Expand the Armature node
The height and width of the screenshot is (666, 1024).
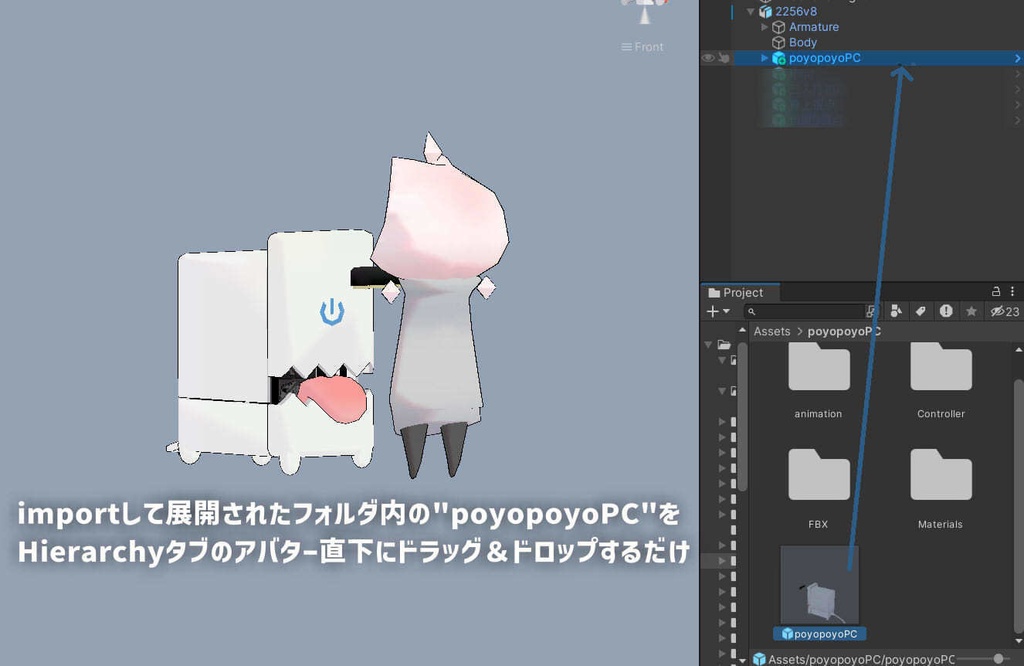[764, 27]
